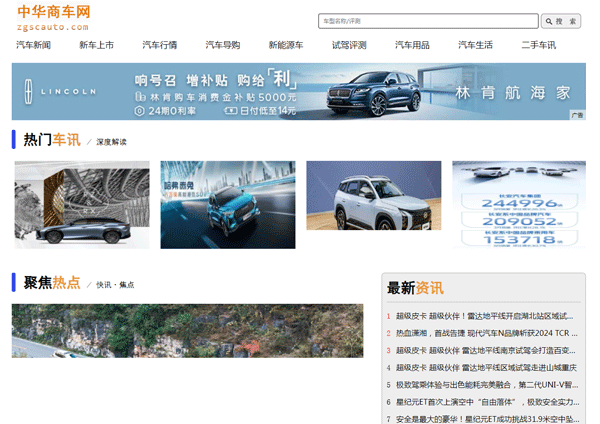Click the 最新资讯 panel heading
The image size is (600, 424).
[x=415, y=288]
